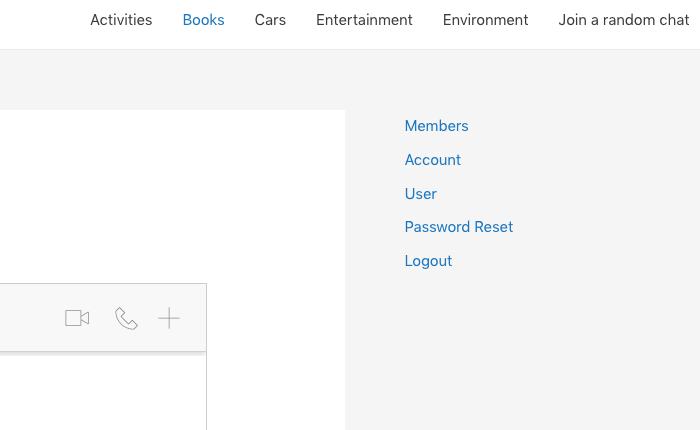700x430 pixels.
Task: Open the Entertainment navigation item
Action: [364, 20]
